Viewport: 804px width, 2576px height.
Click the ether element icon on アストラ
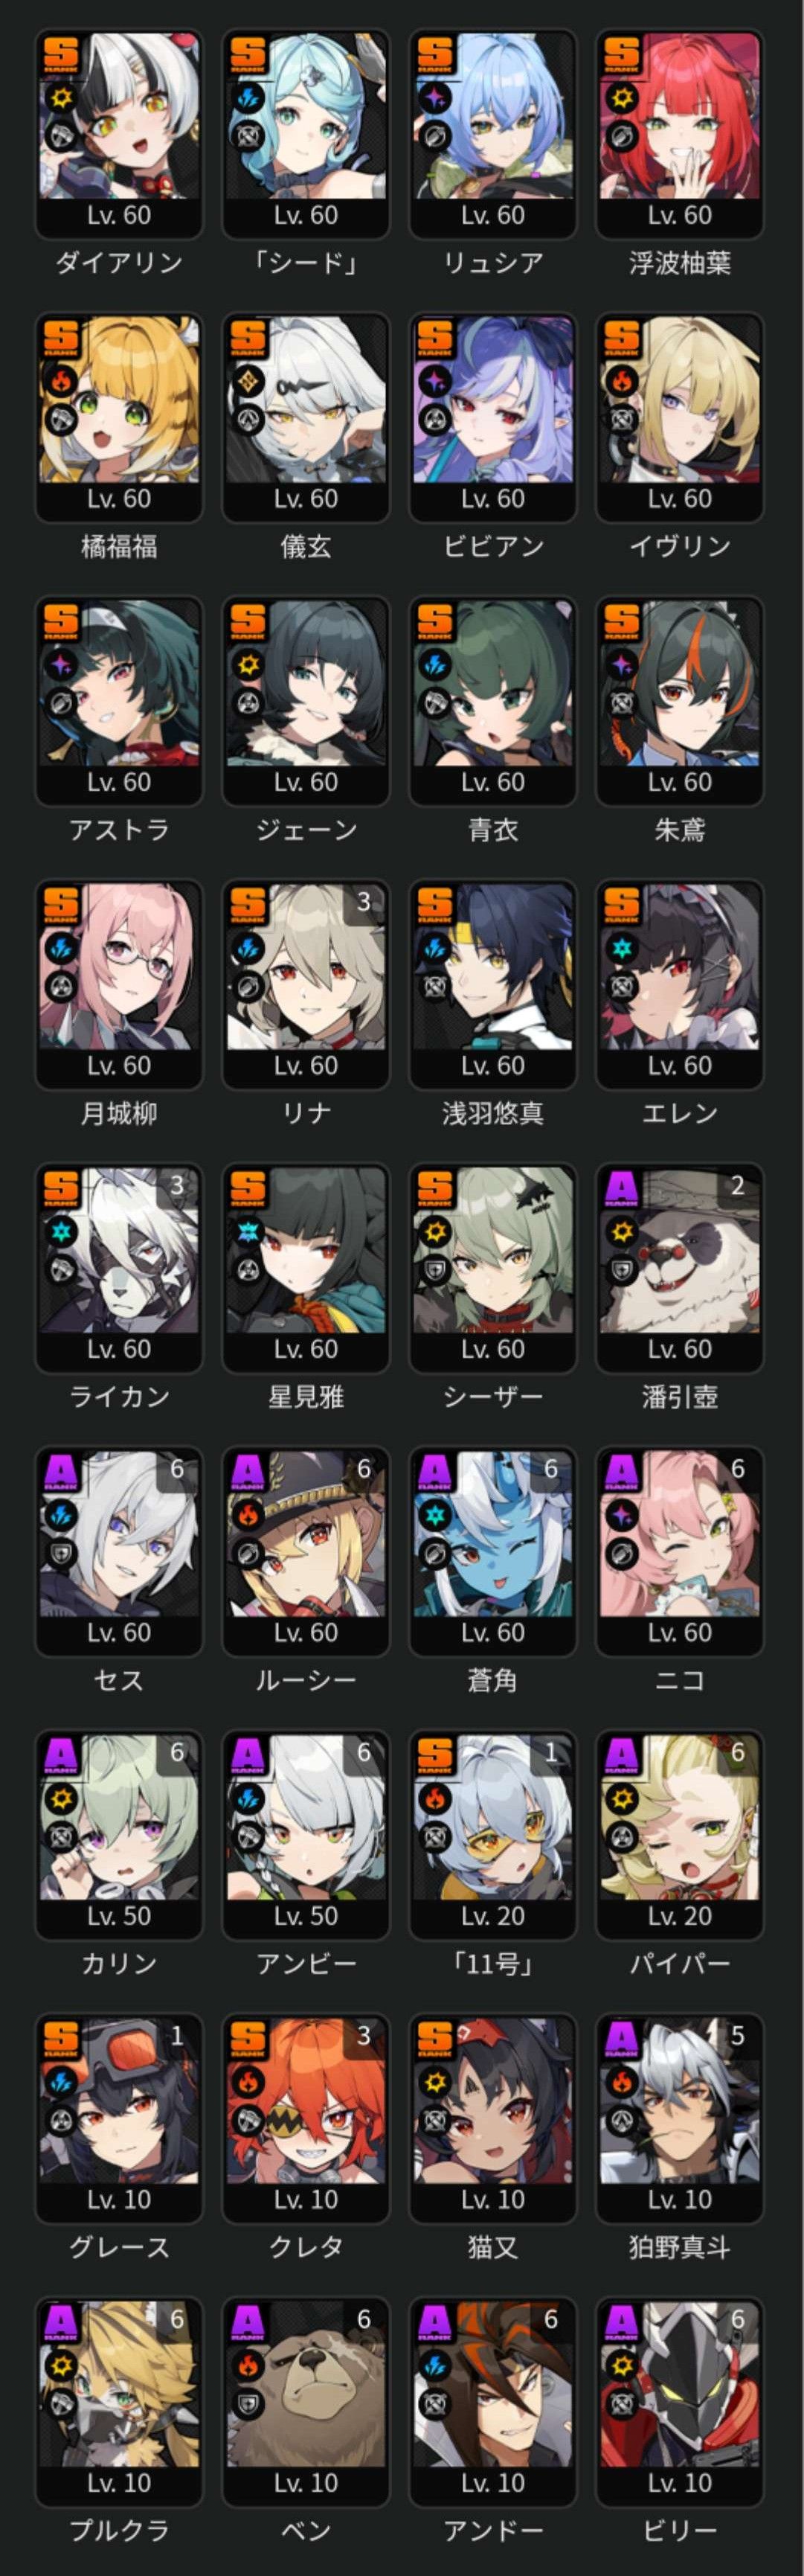(61, 665)
